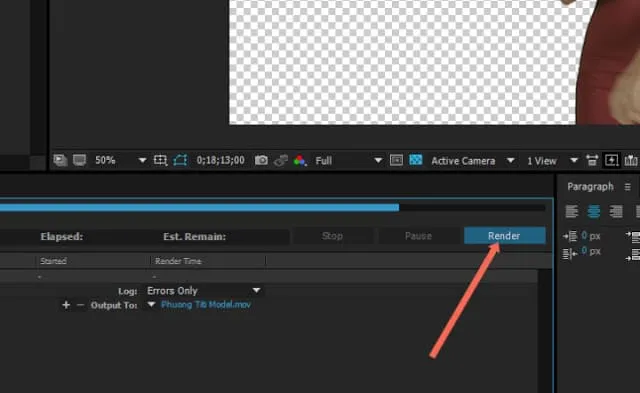Remove output module with minus icon
The height and width of the screenshot is (393, 640).
pyautogui.click(x=80, y=305)
